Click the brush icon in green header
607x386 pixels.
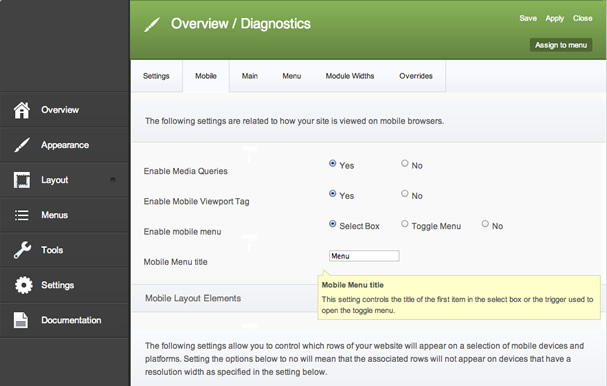152,25
